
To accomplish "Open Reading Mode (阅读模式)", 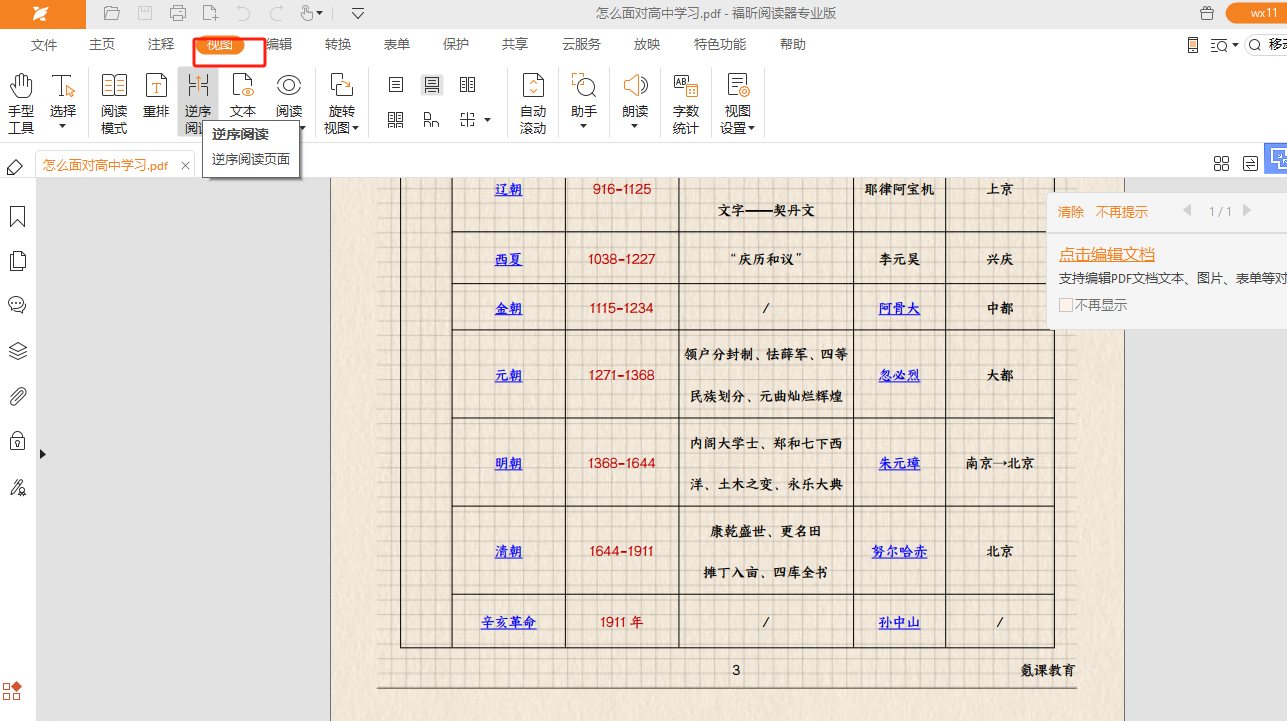I will (x=114, y=103).
